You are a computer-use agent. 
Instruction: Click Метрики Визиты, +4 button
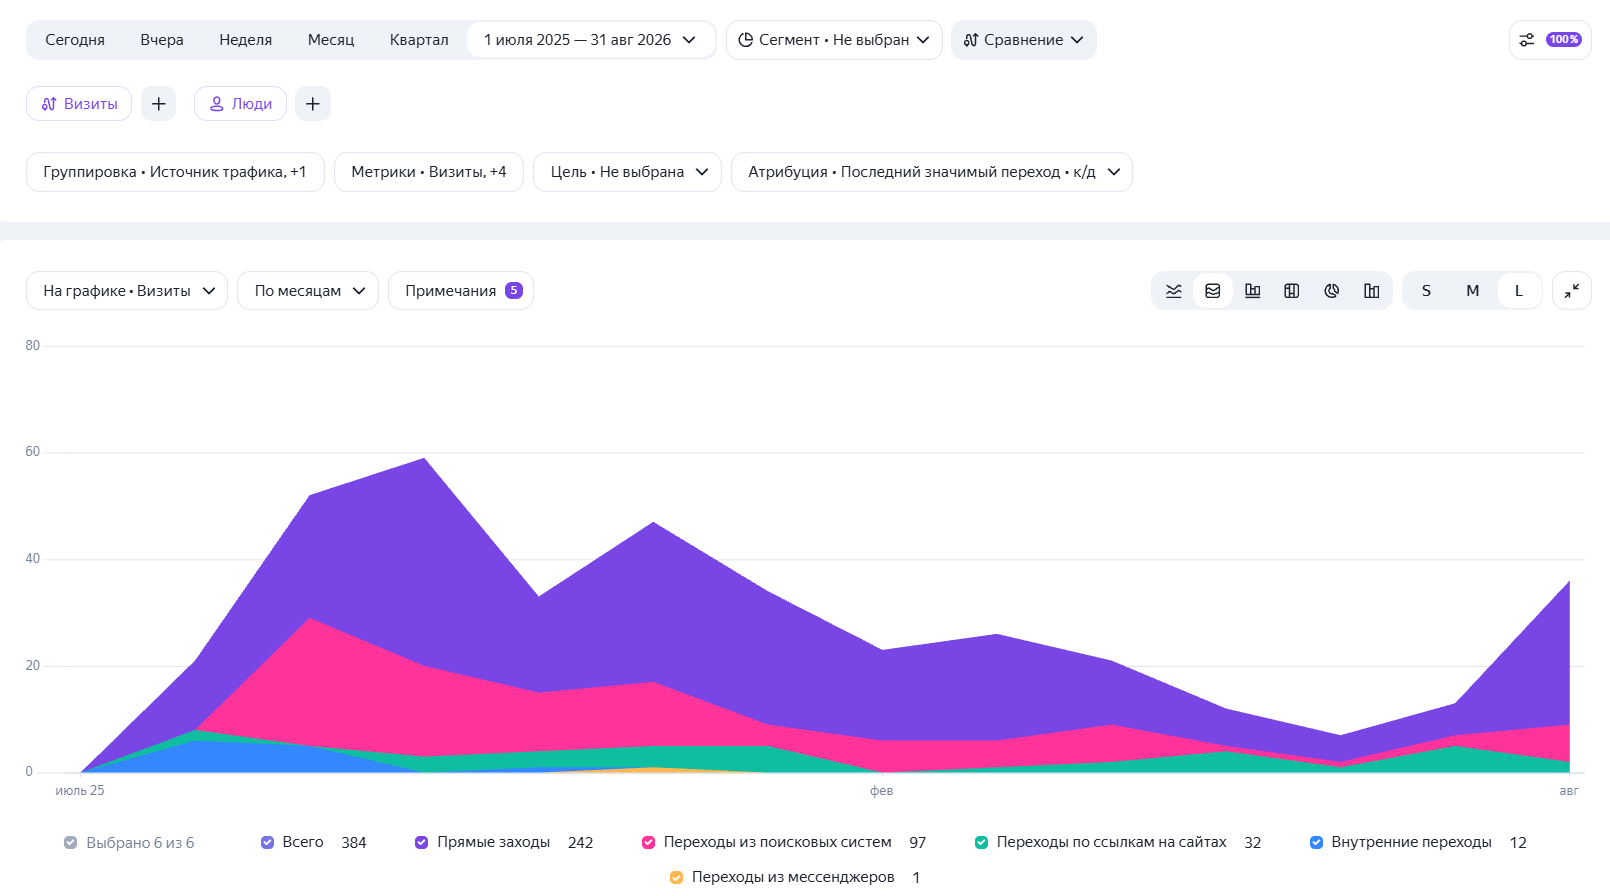(429, 172)
